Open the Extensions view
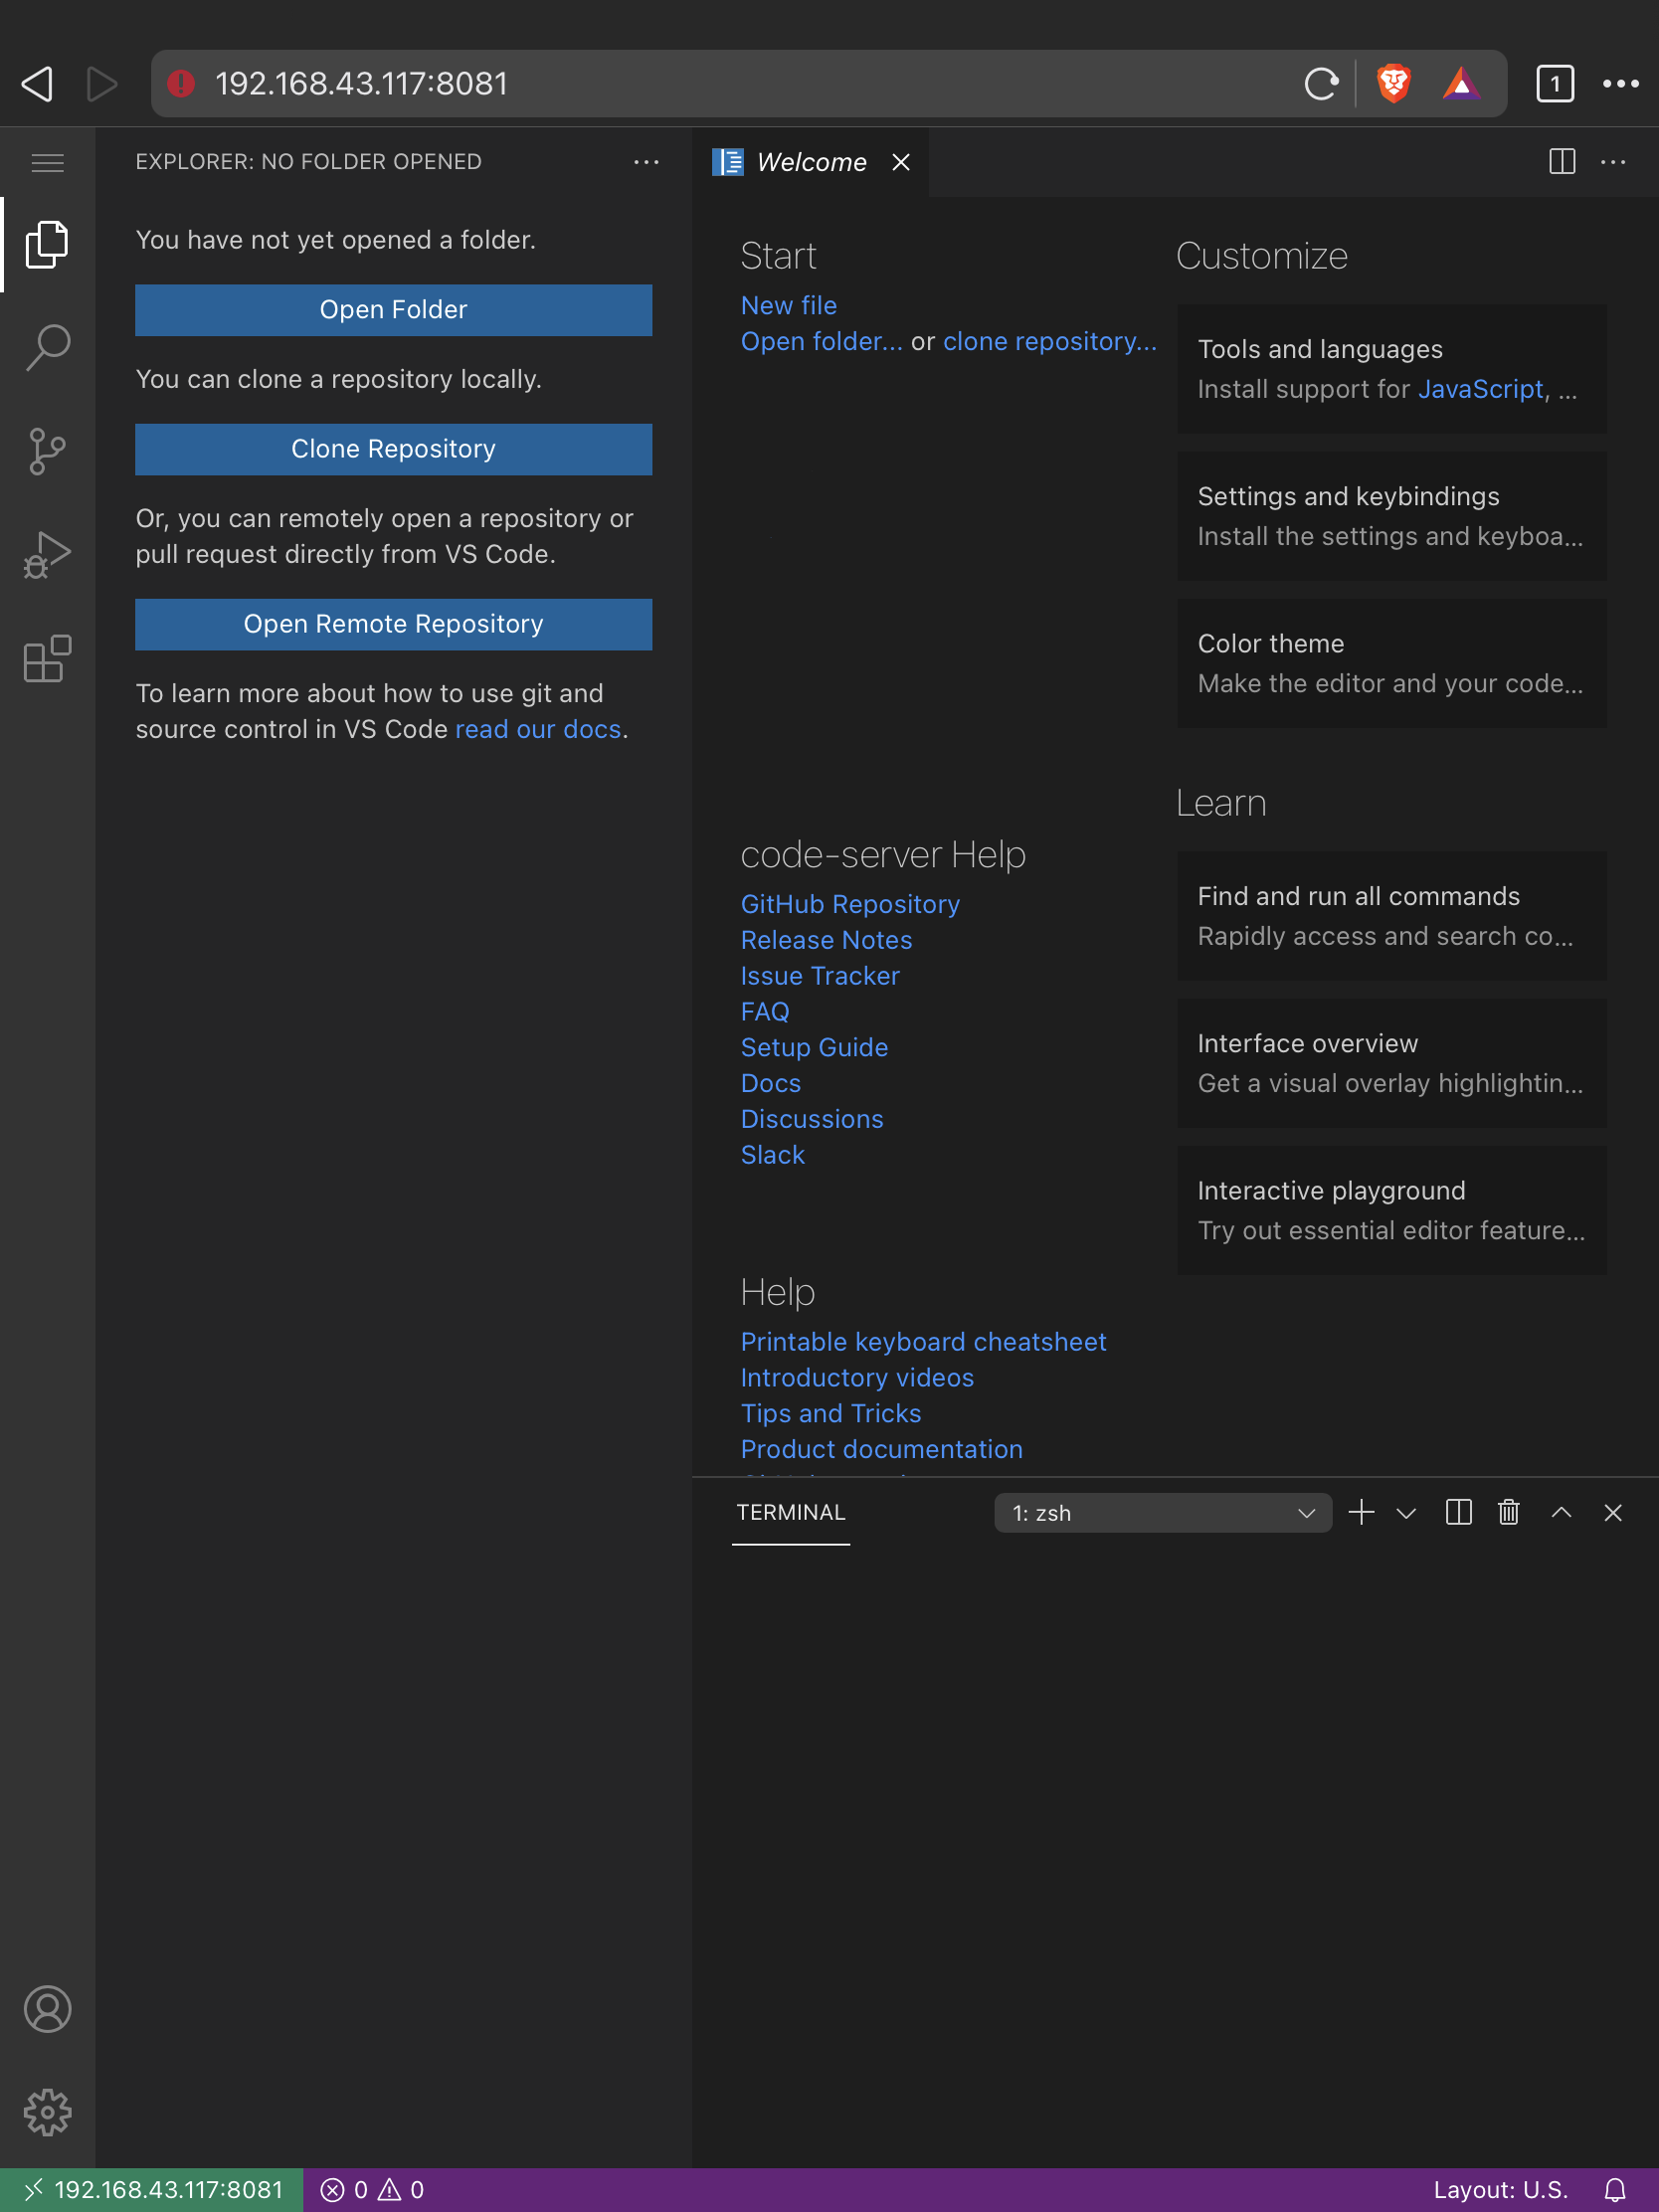Image resolution: width=1659 pixels, height=2212 pixels. [47, 659]
